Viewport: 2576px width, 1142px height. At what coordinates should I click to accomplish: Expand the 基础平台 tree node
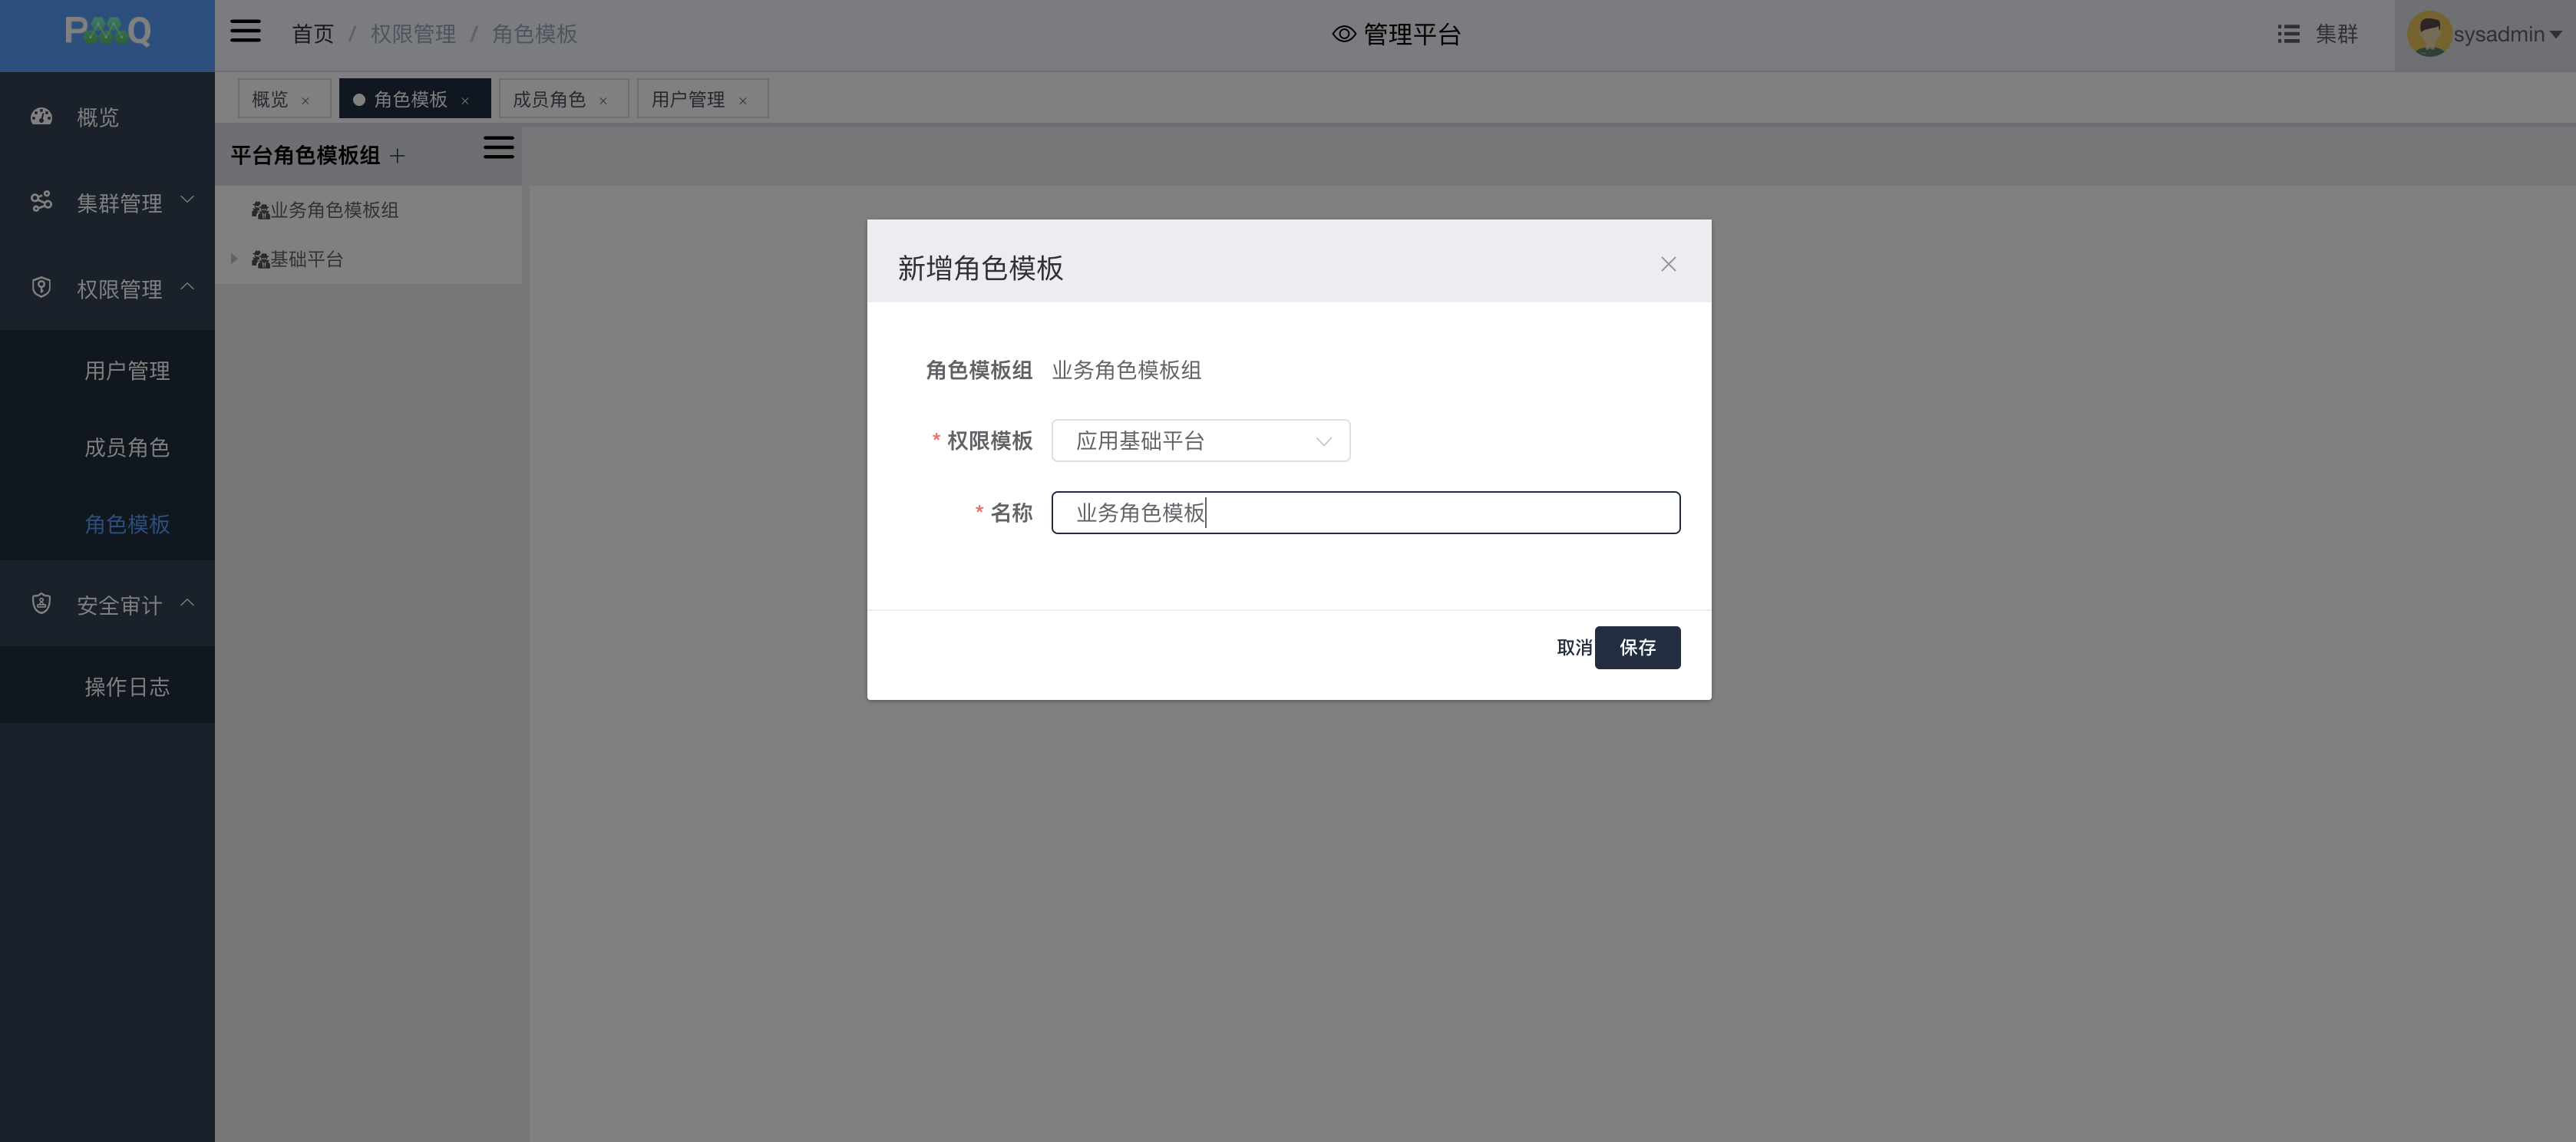tap(234, 259)
